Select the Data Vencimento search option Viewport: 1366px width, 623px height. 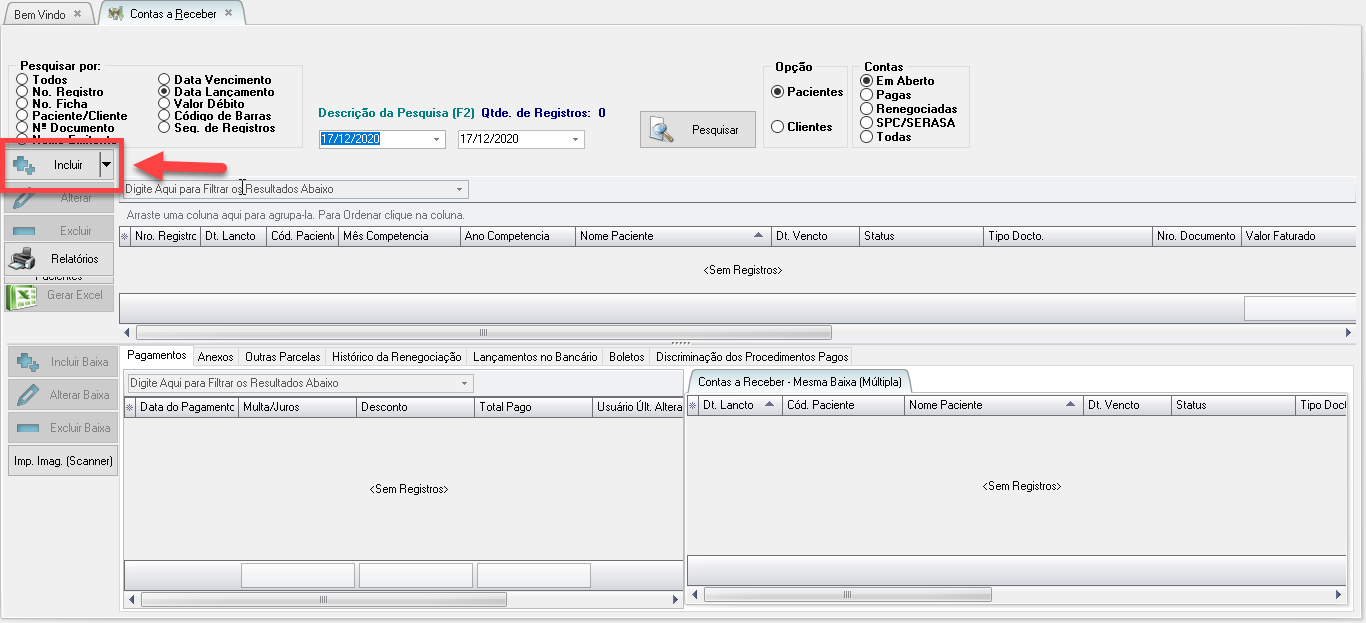[165, 80]
